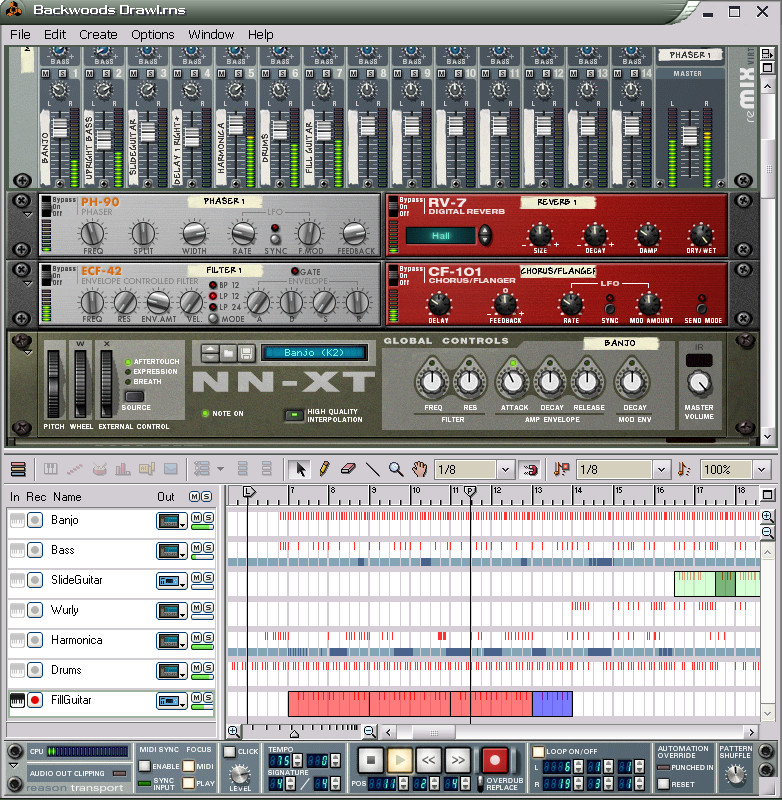Image resolution: width=782 pixels, height=800 pixels.
Task: Select the Pencil tool
Action: (x=324, y=469)
